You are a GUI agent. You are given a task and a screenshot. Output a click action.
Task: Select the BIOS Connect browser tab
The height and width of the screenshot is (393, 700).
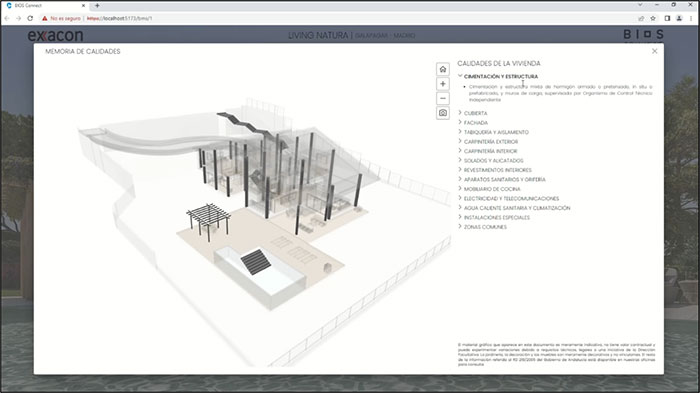tap(45, 5)
